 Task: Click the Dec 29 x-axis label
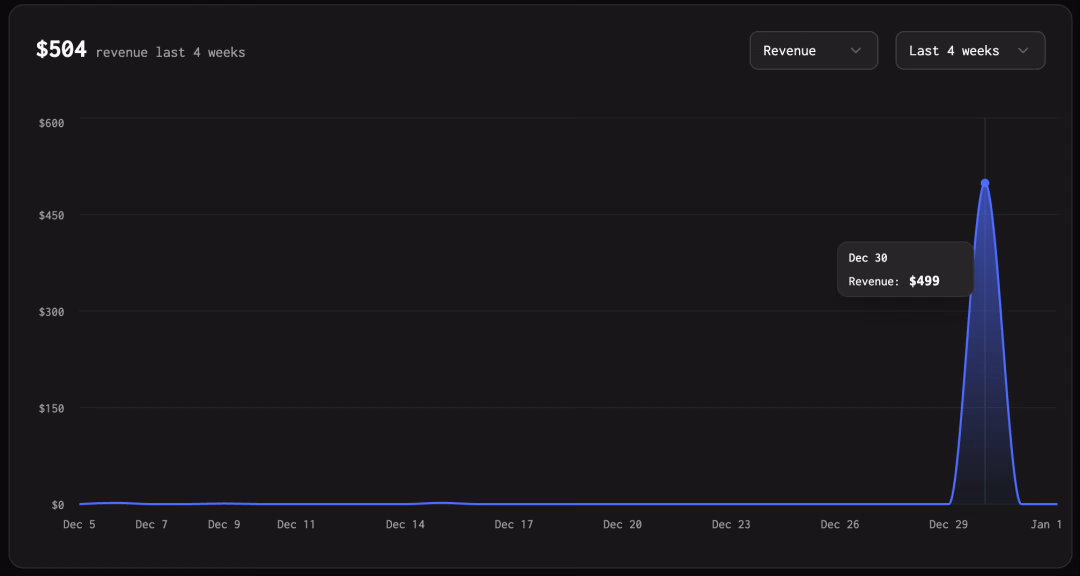[948, 524]
